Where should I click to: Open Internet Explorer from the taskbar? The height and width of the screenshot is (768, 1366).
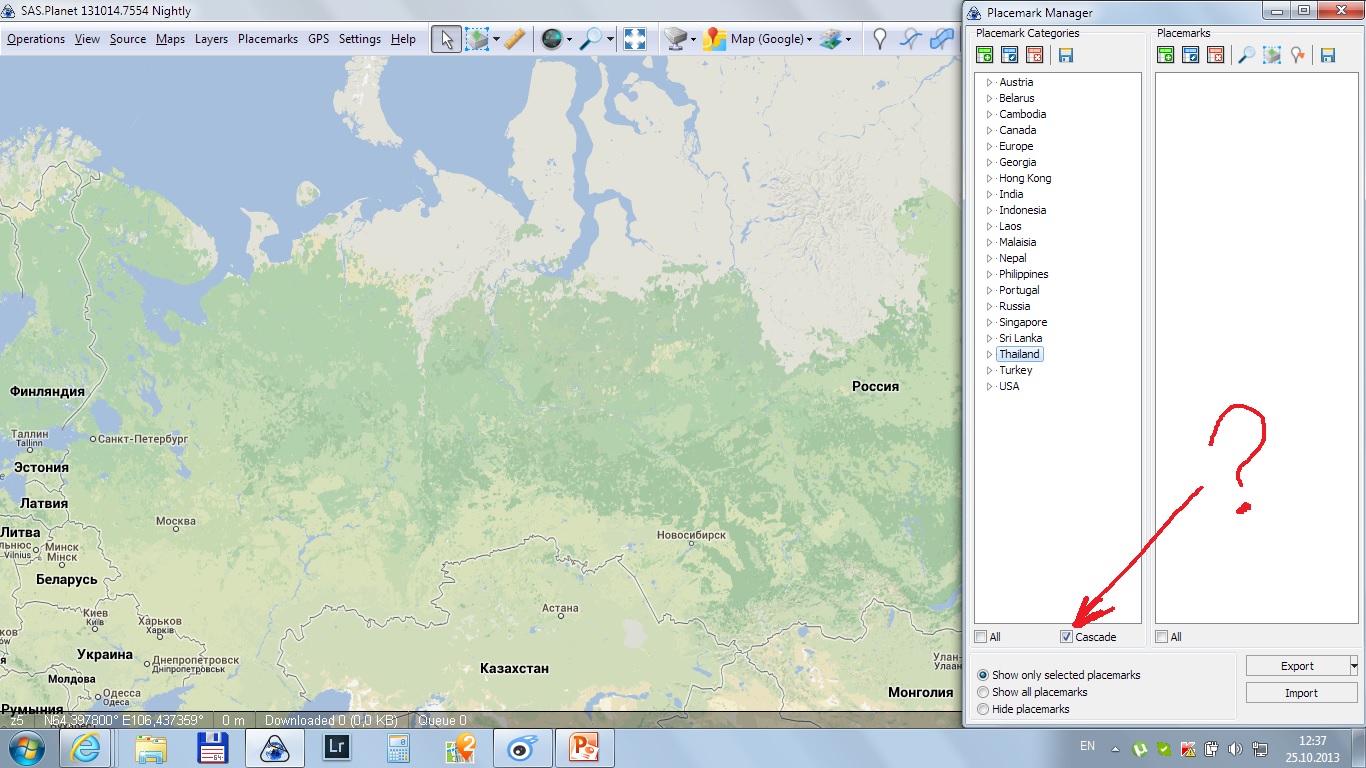pyautogui.click(x=86, y=748)
